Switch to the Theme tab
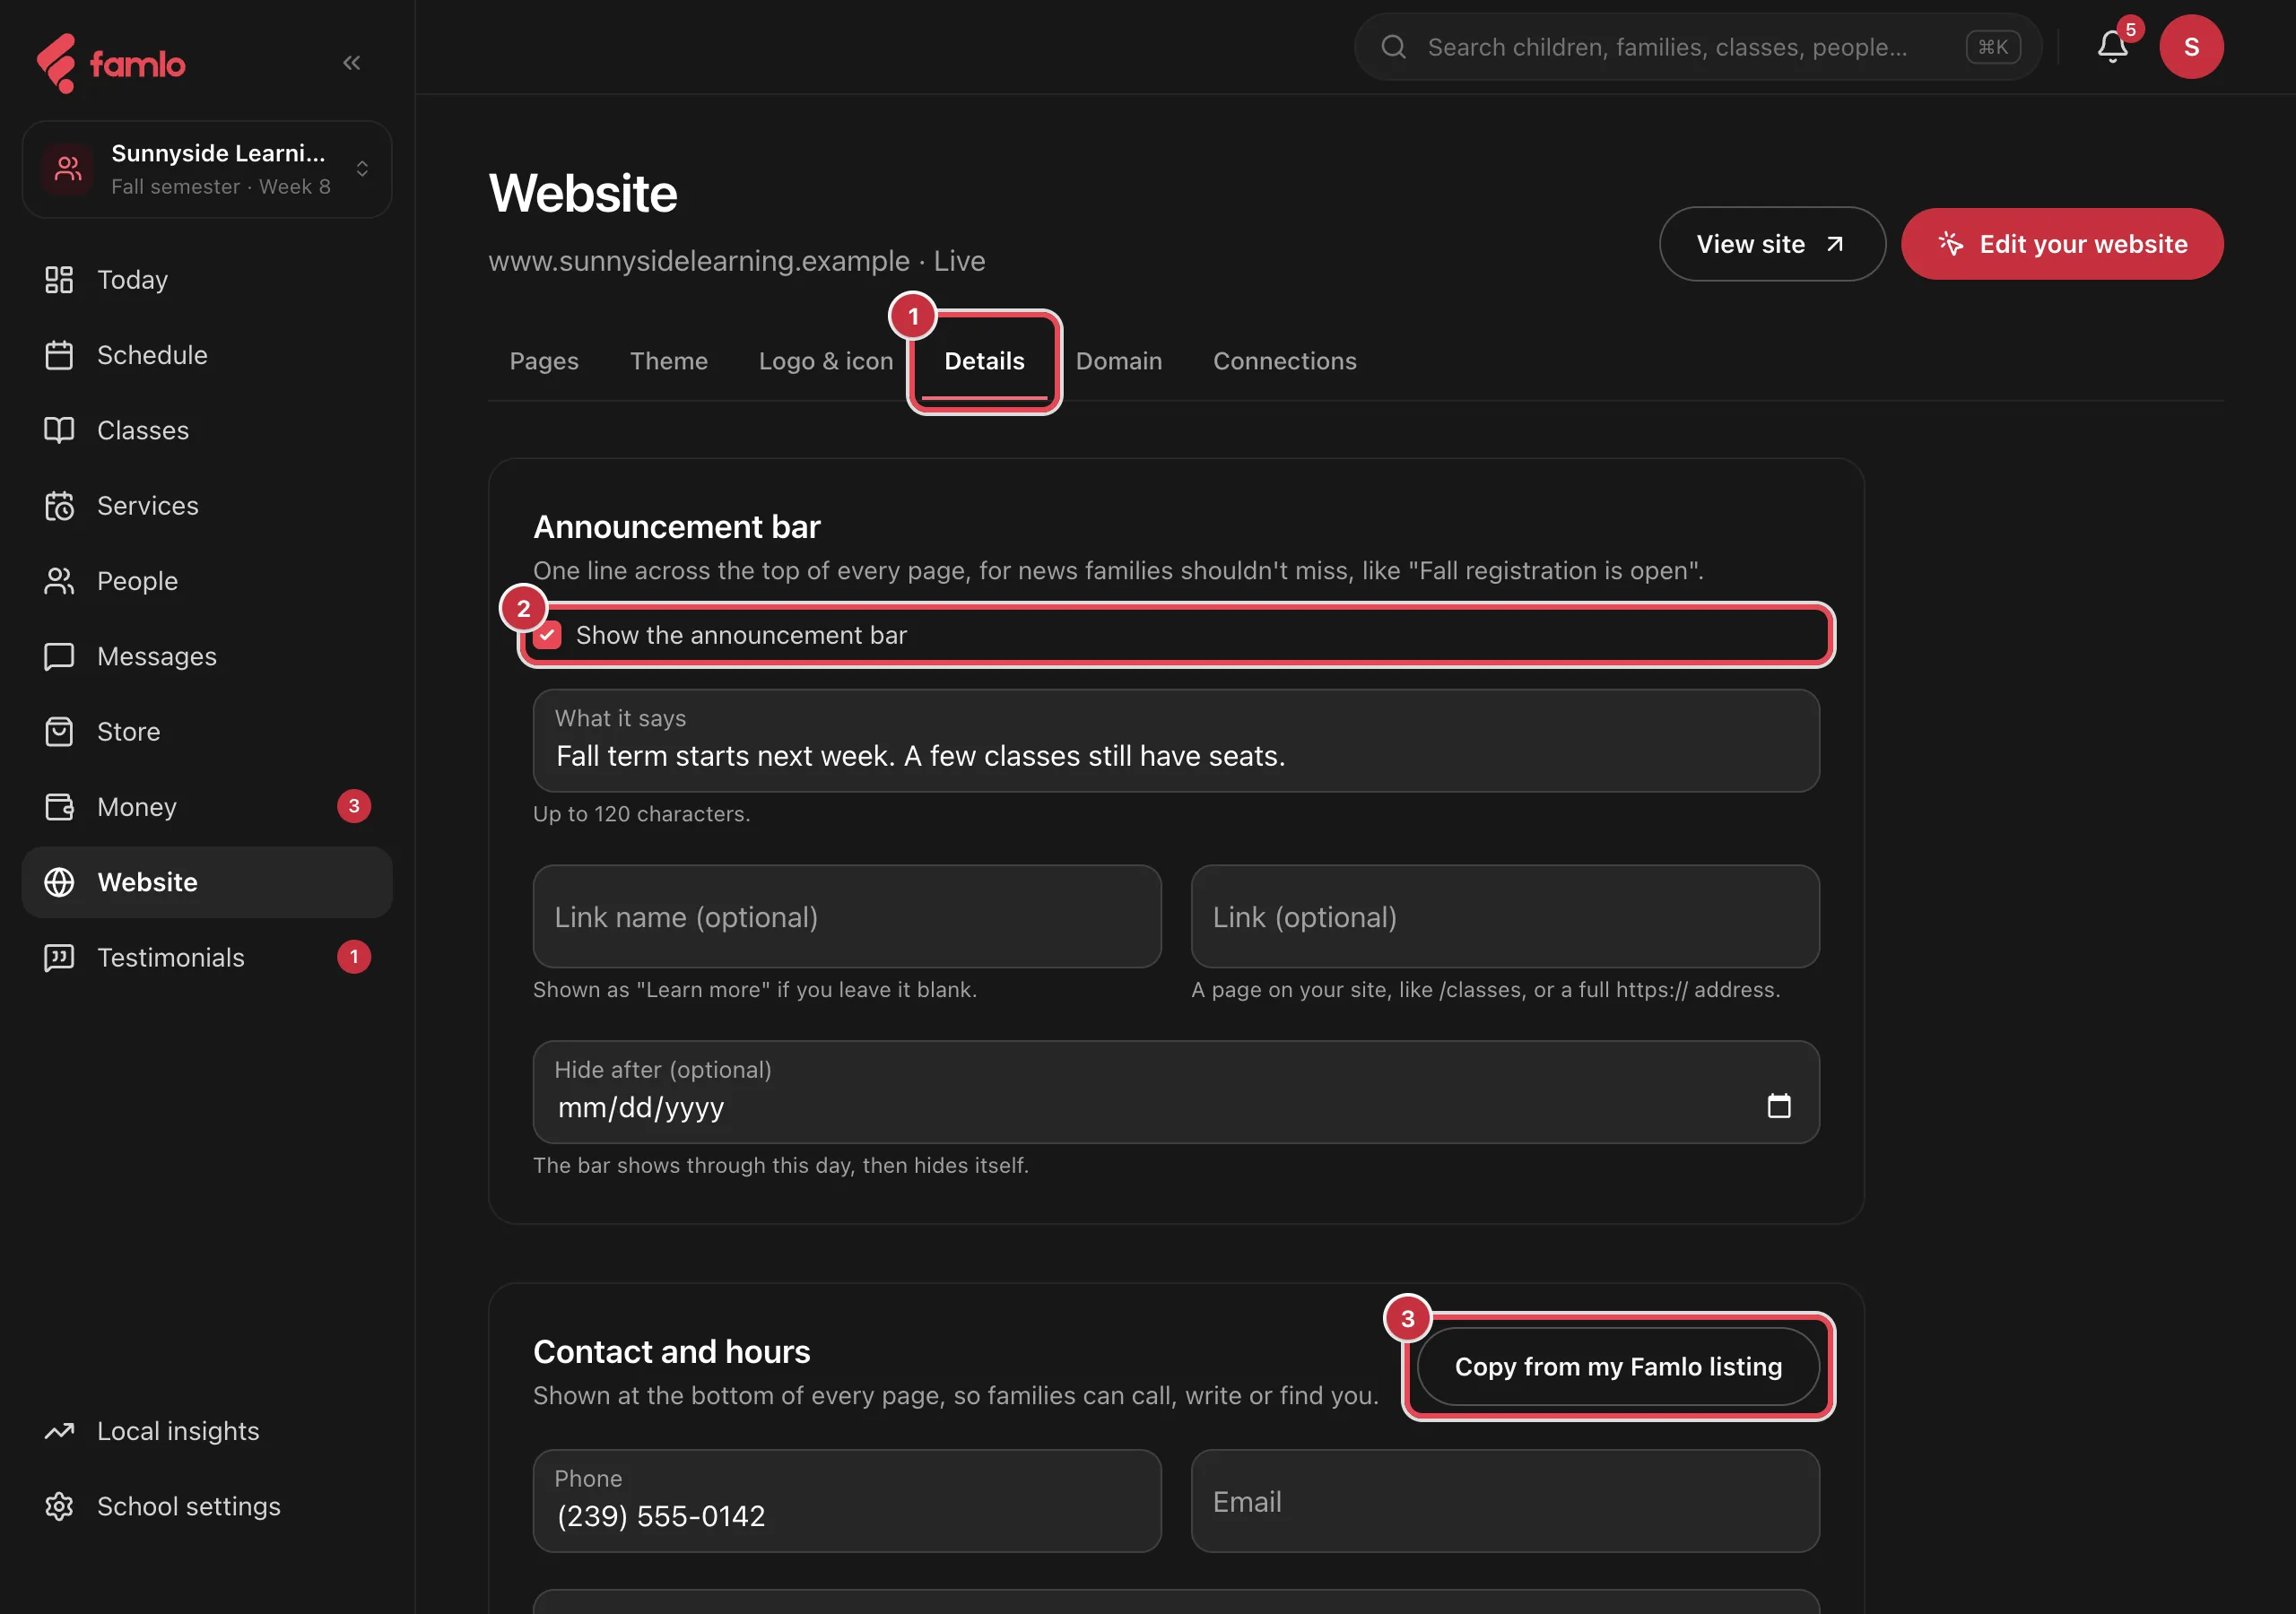Viewport: 2296px width, 1614px height. pos(668,361)
